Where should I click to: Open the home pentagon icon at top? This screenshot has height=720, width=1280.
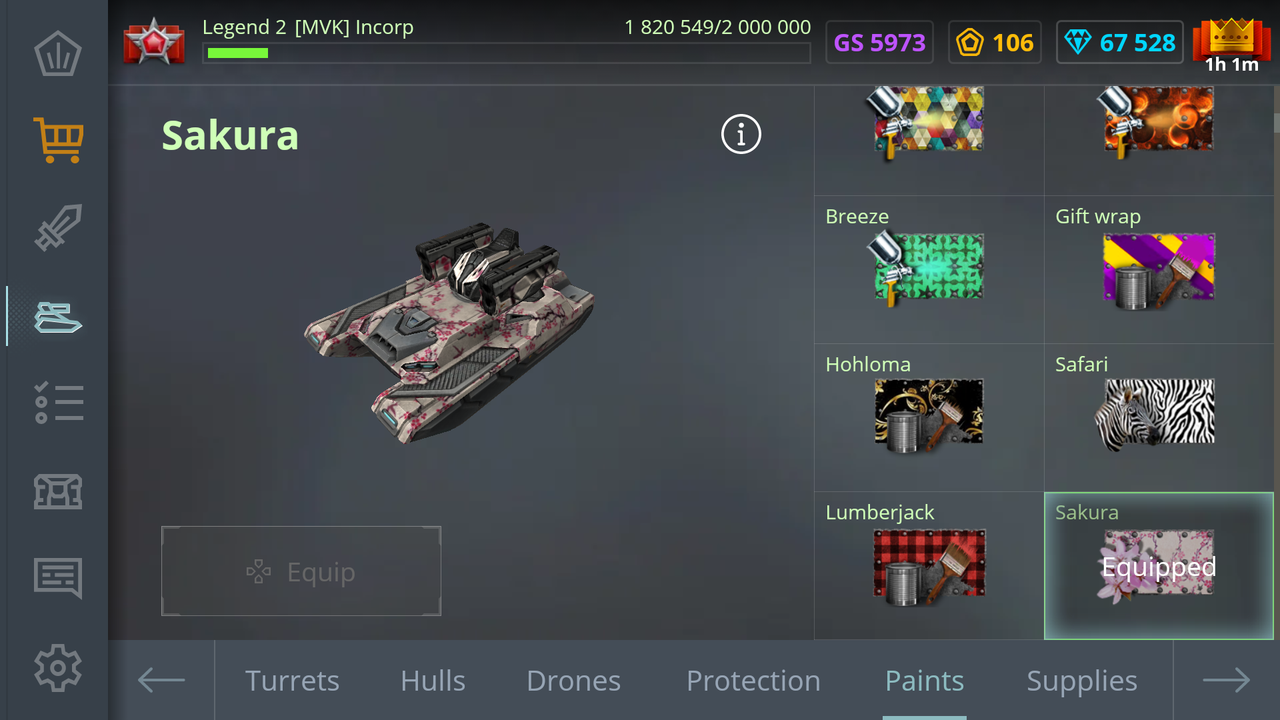[57, 53]
